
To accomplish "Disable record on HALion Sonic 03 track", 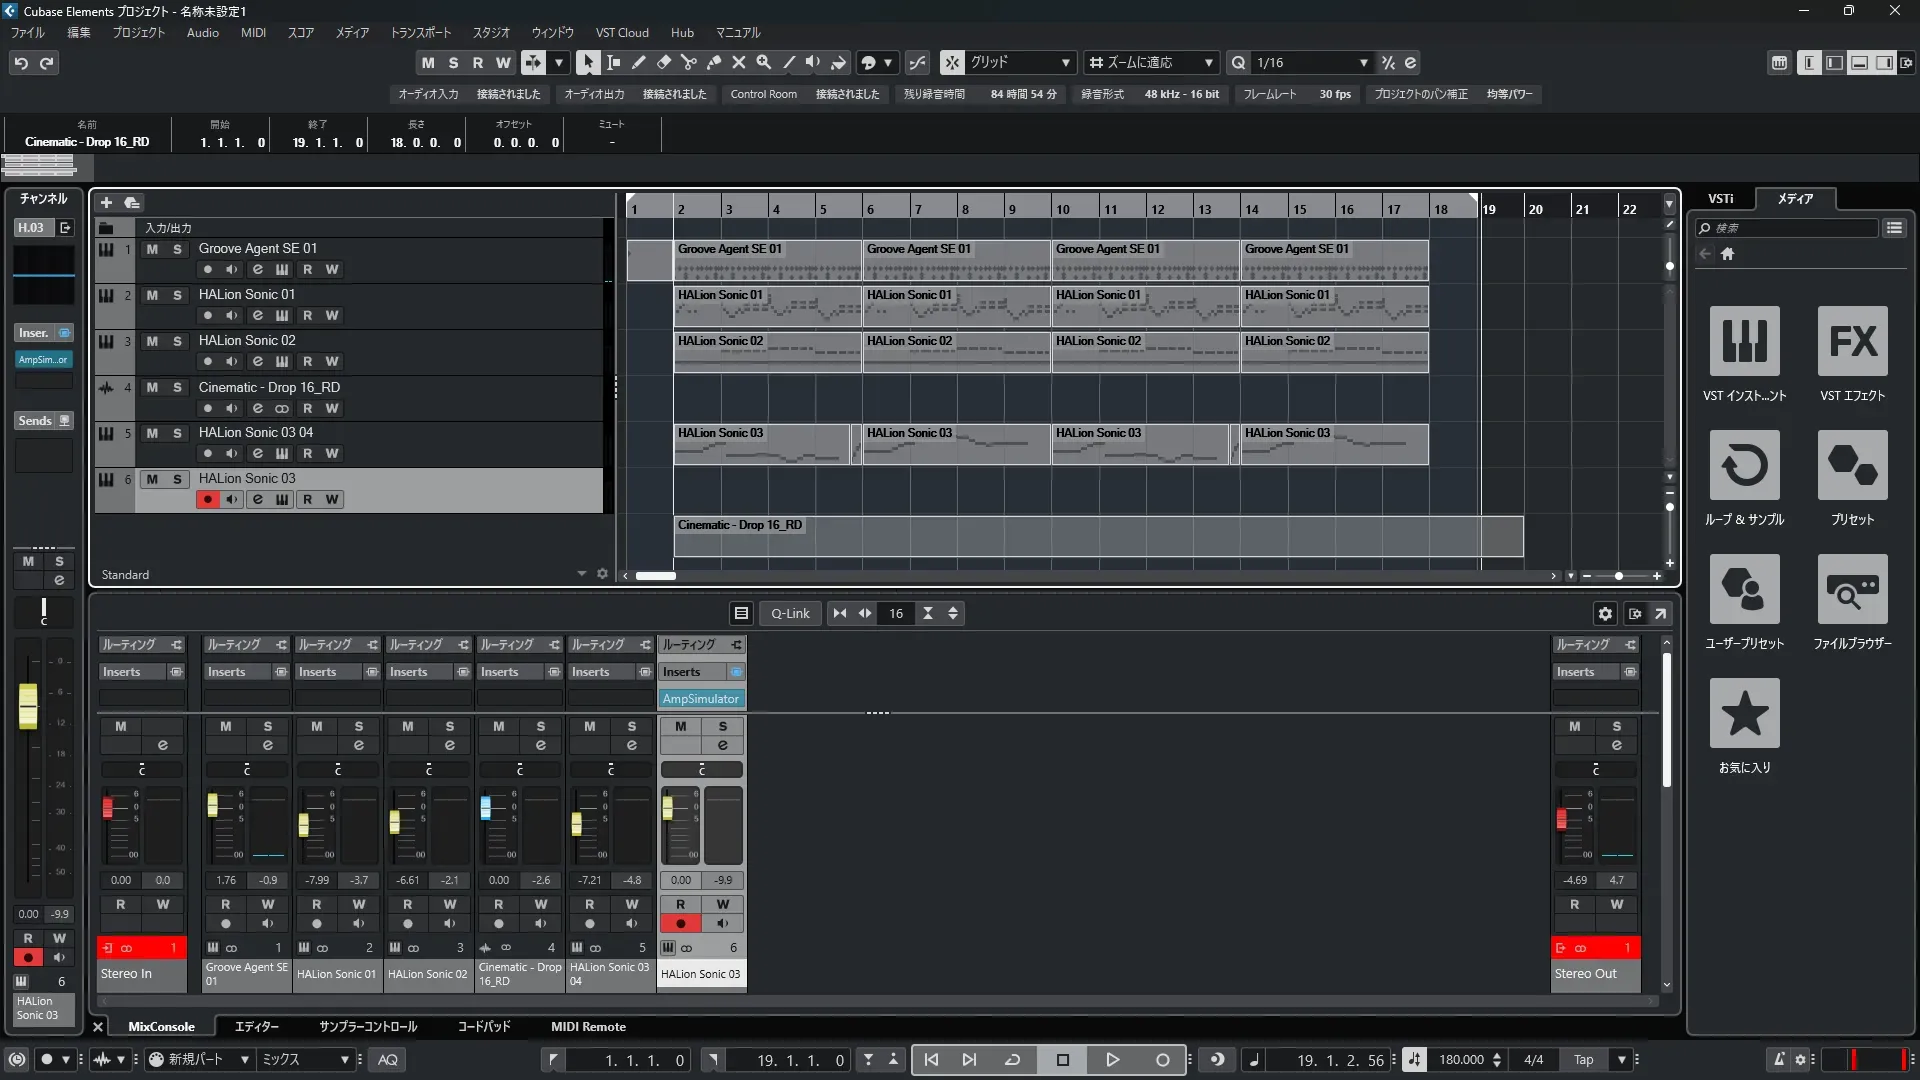I will [208, 500].
